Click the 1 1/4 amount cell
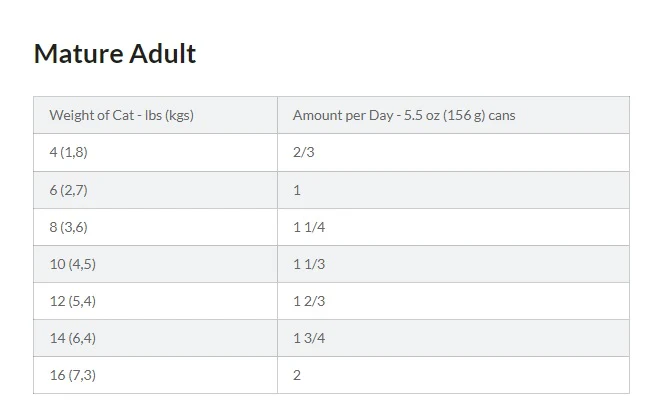 tap(453, 227)
